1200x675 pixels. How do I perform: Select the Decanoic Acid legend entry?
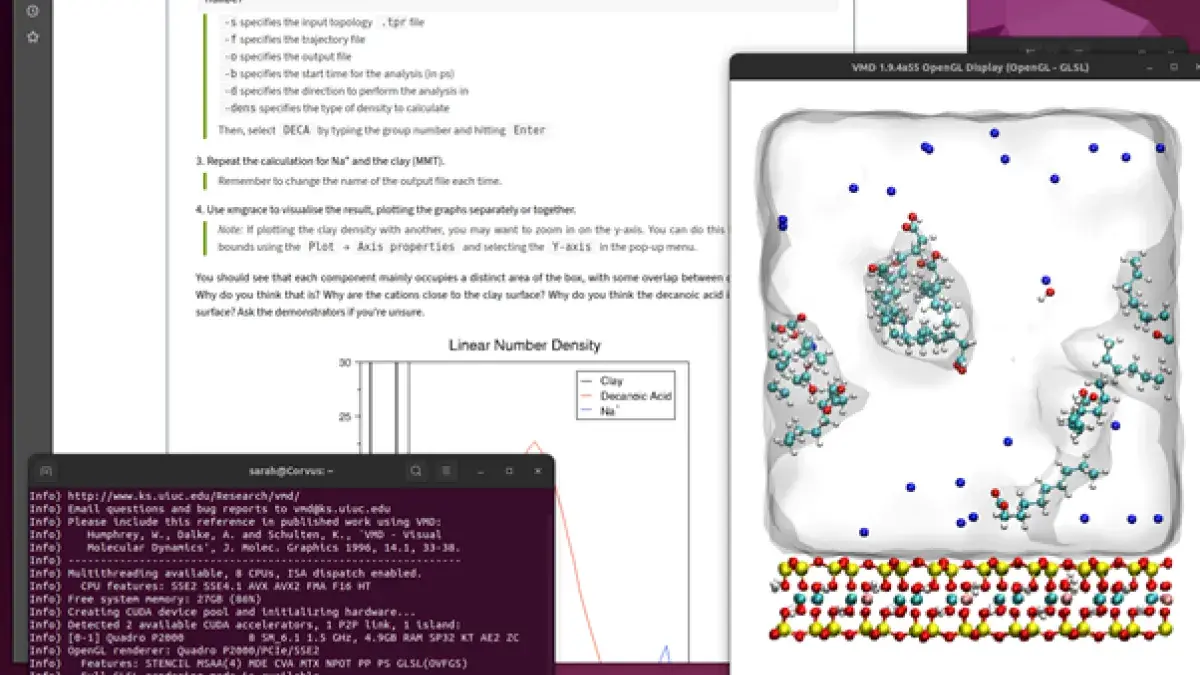click(634, 395)
